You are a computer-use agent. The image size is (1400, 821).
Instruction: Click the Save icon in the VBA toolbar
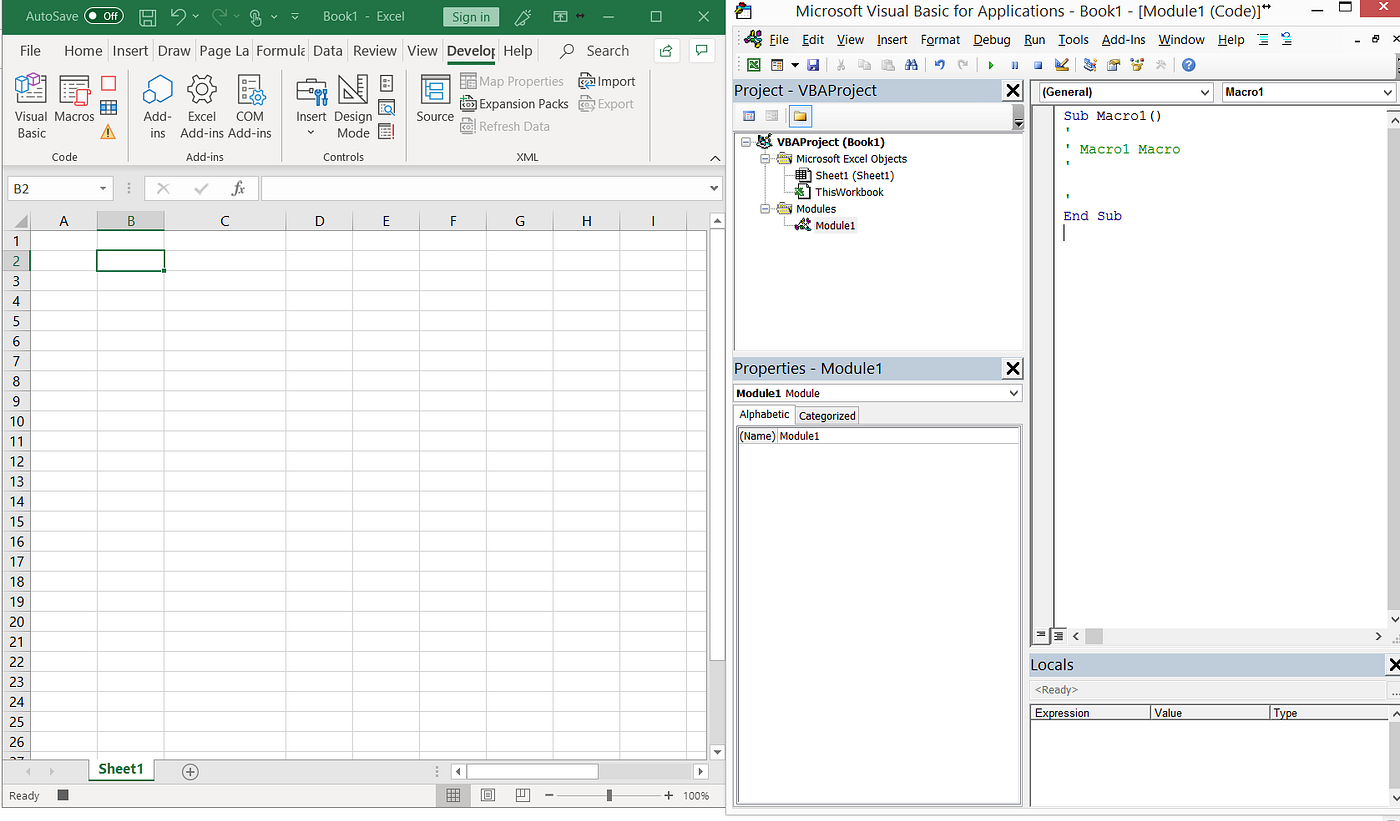point(813,64)
